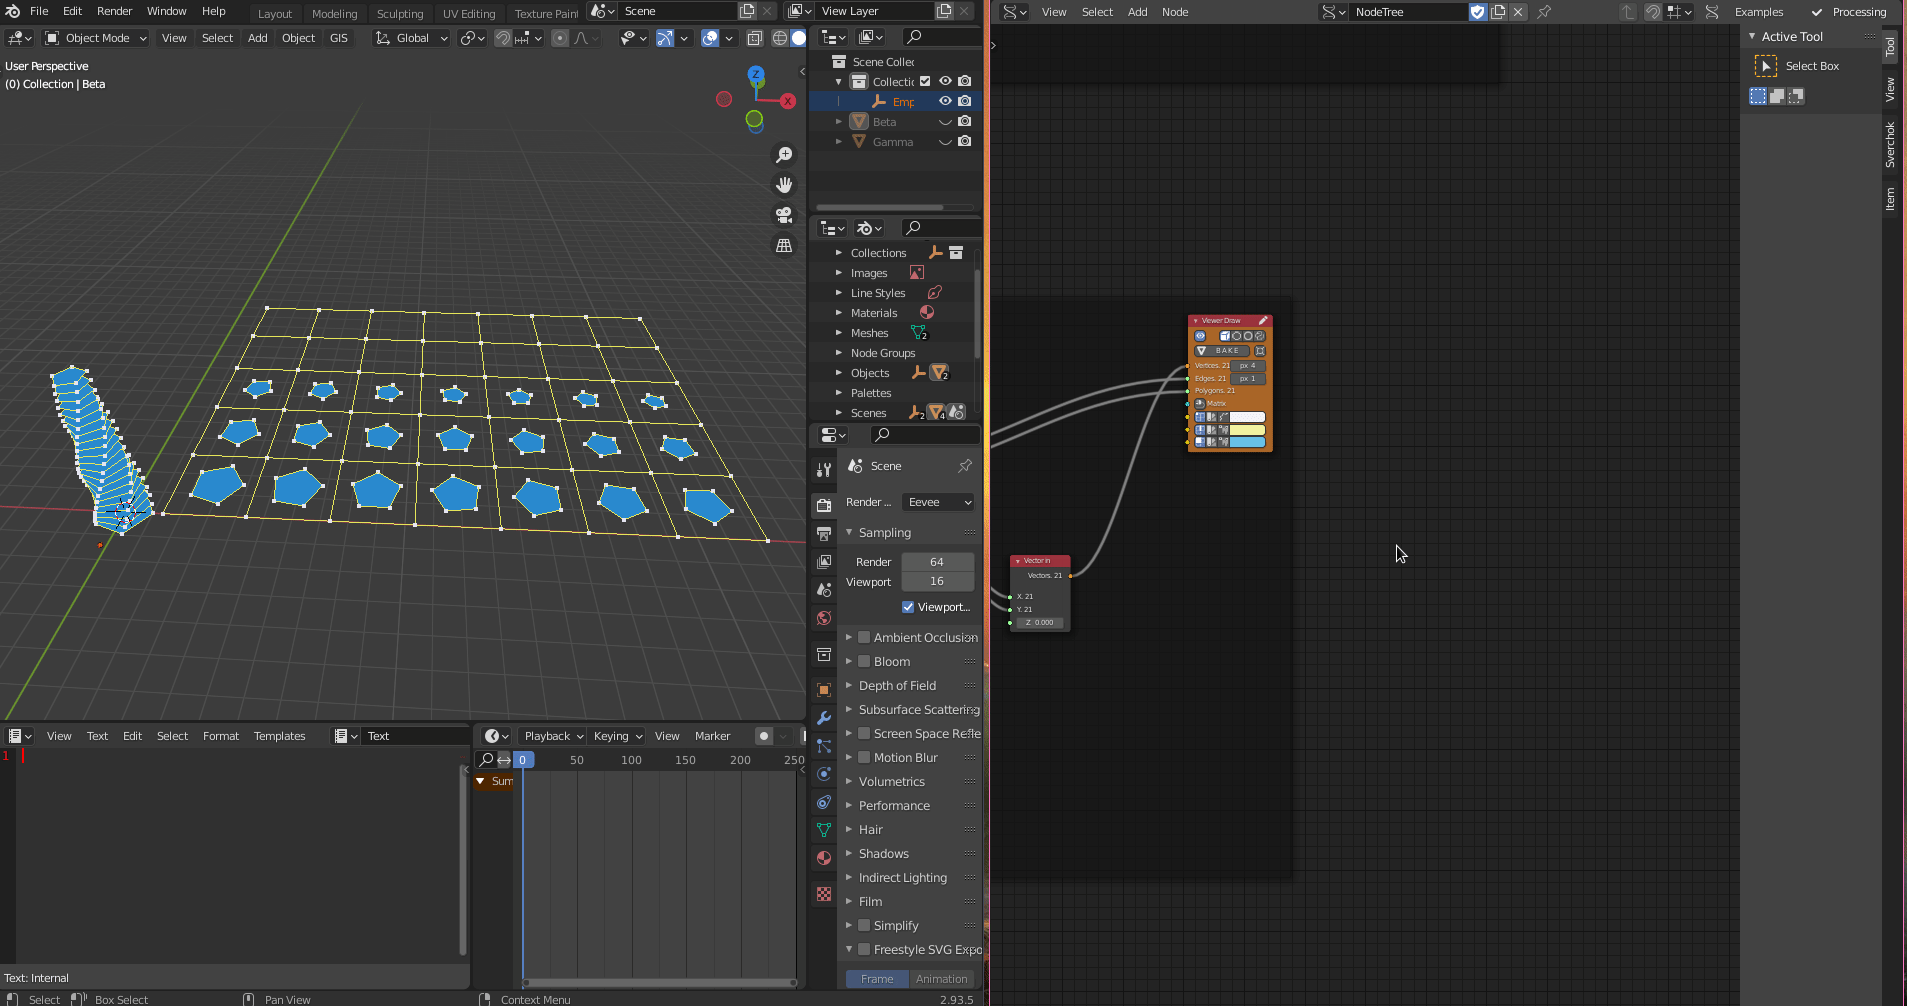This screenshot has width=1907, height=1006.
Task: Hide the Empty object in viewport
Action: tap(945, 101)
